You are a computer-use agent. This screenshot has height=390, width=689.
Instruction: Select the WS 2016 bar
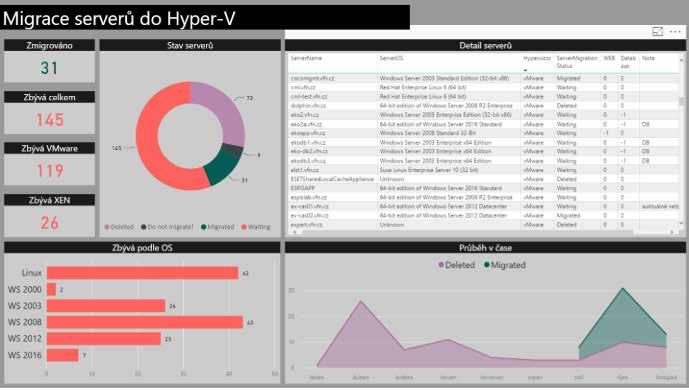click(x=62, y=355)
